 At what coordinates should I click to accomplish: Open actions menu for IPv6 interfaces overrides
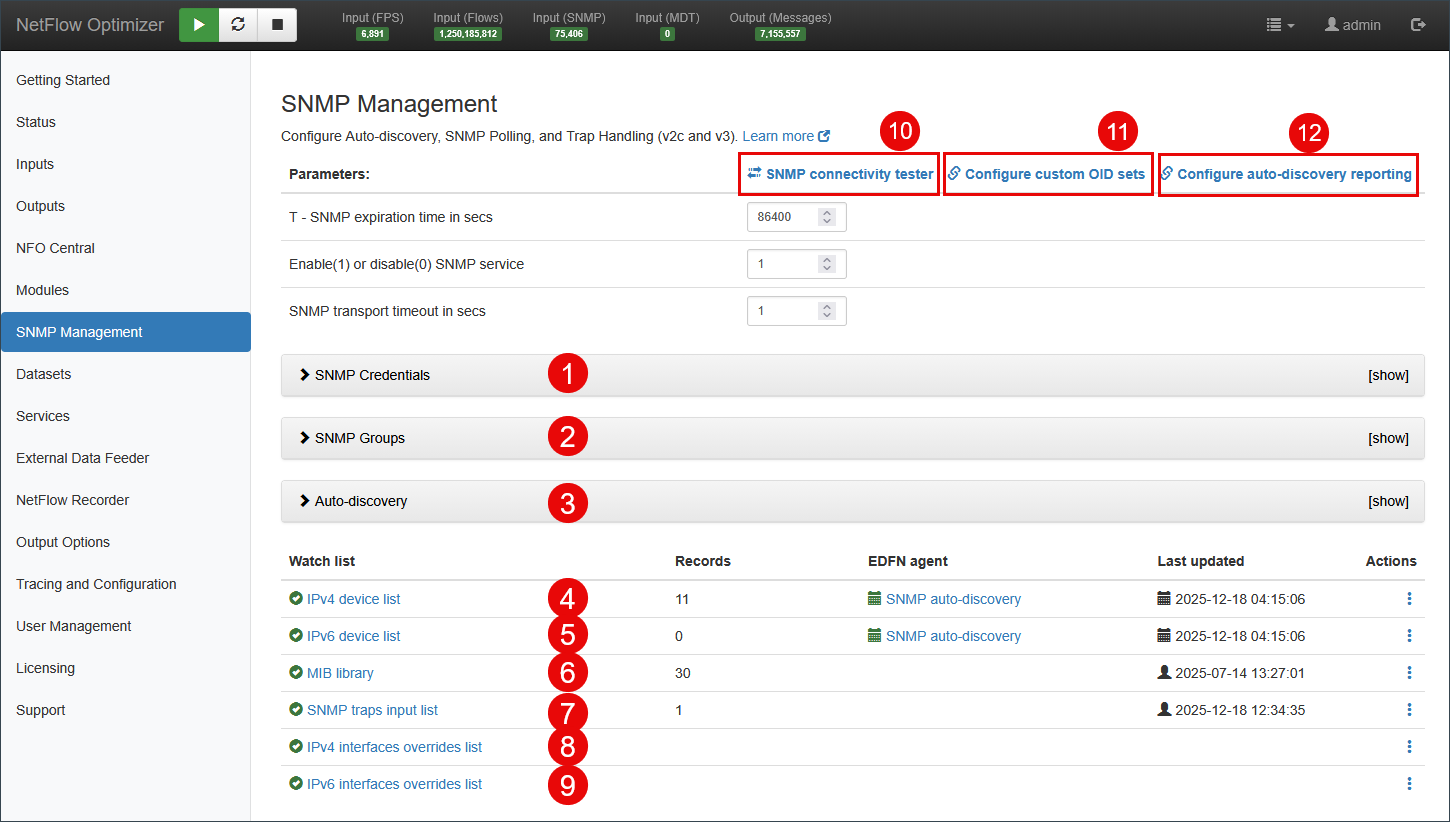coord(1409,784)
